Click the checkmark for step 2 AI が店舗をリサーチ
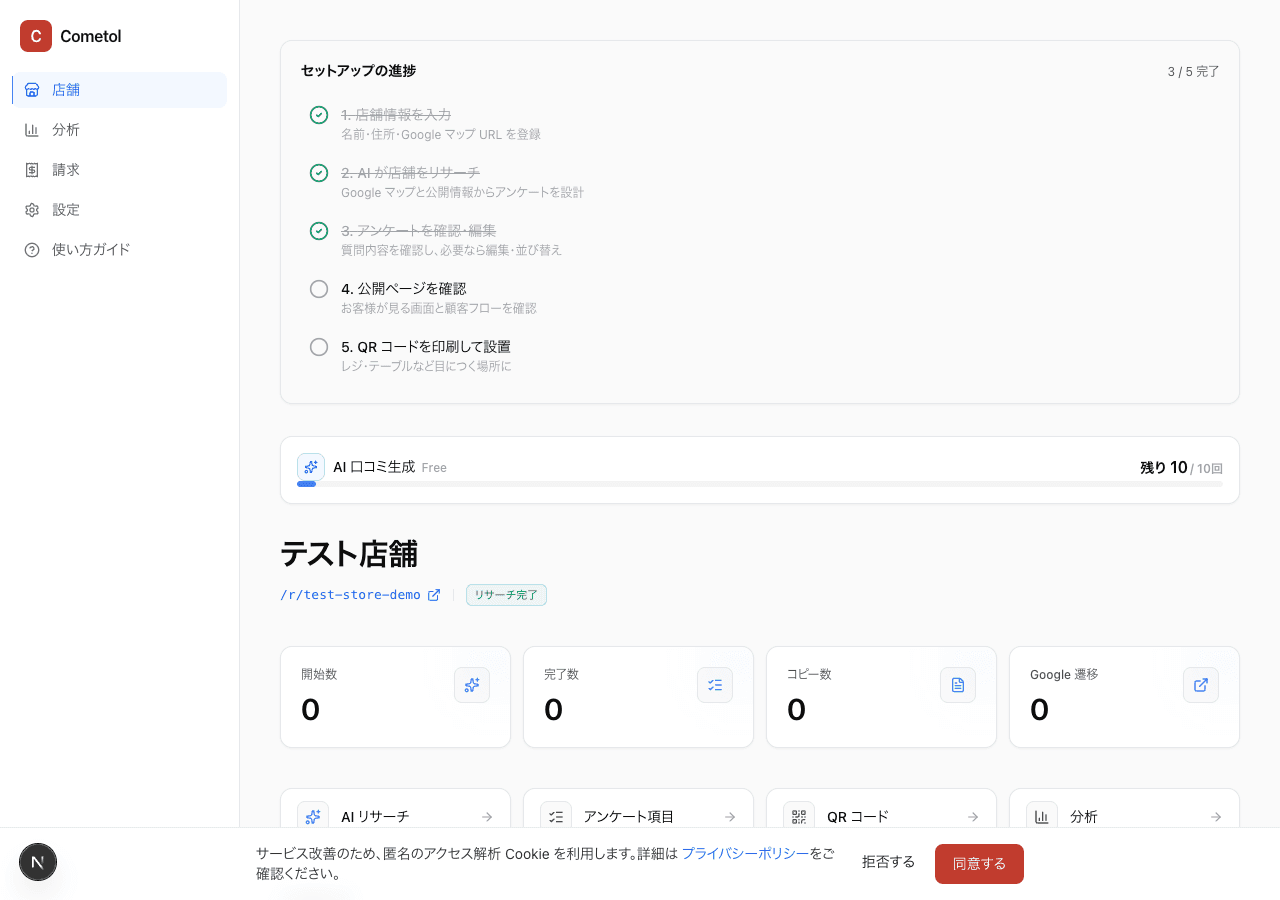The image size is (1280, 900). [319, 173]
